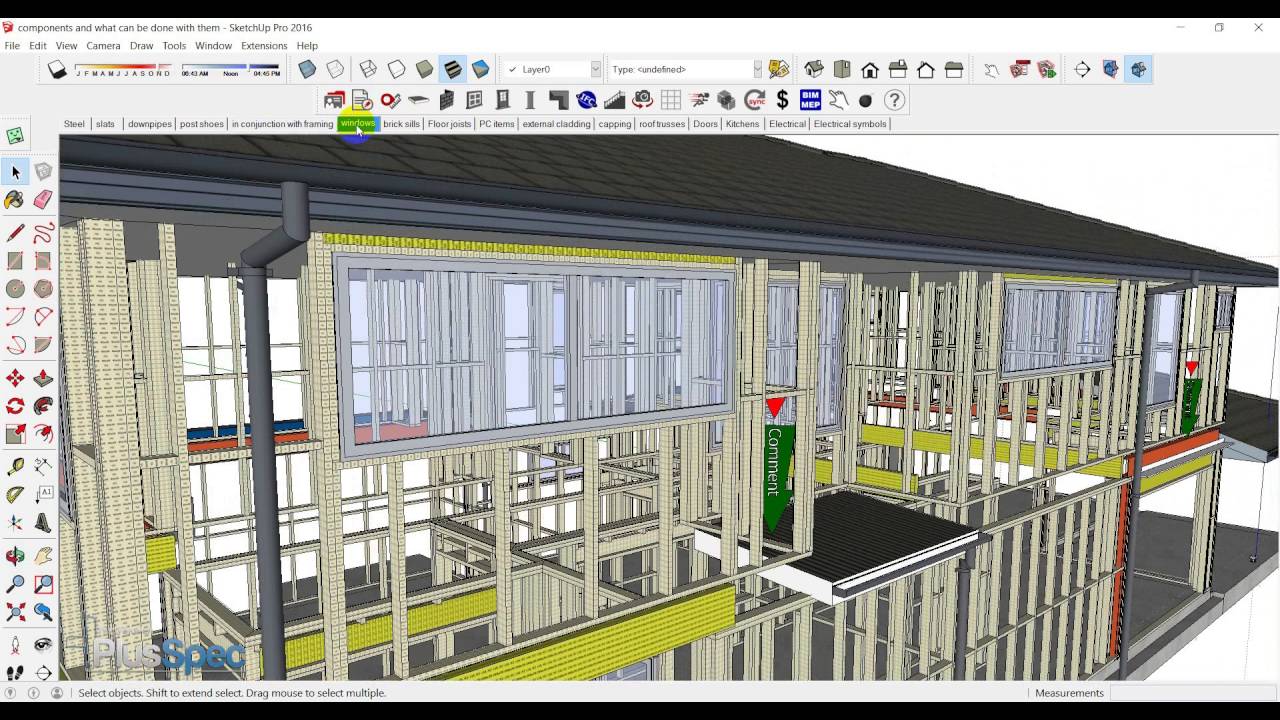Click the Zoom Extents tool
The image size is (1280, 720).
pyautogui.click(x=15, y=612)
